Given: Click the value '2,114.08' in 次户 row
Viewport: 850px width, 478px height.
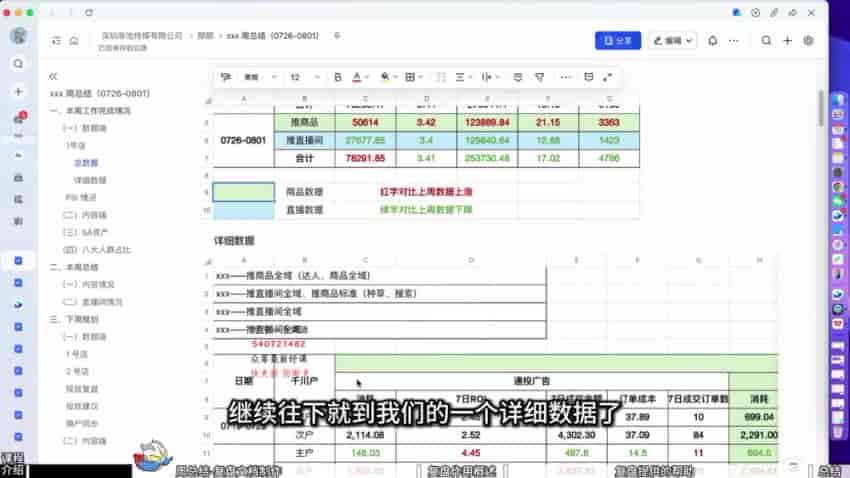Looking at the screenshot, I should 365,435.
